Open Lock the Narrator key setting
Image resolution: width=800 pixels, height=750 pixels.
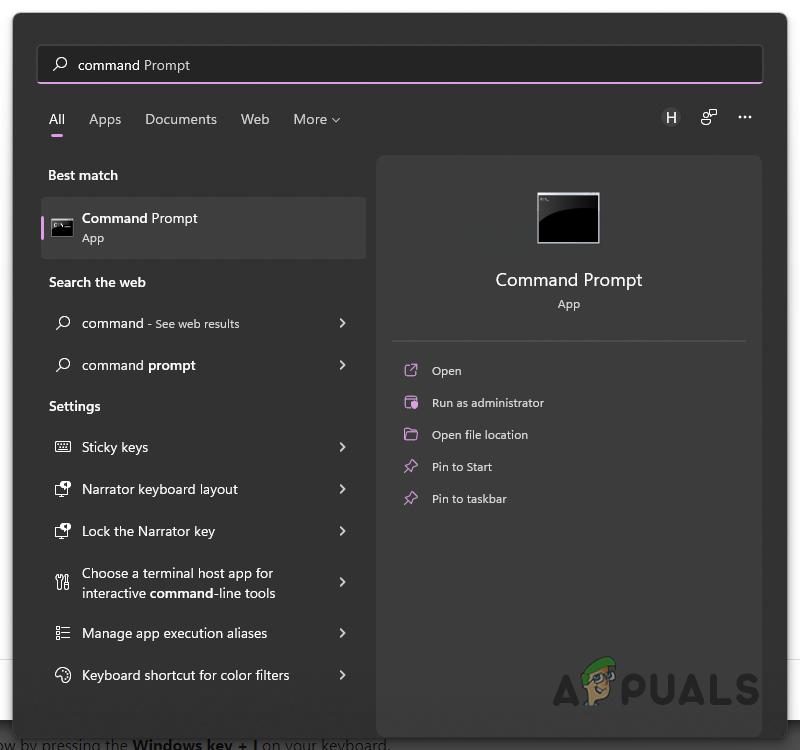coord(202,531)
